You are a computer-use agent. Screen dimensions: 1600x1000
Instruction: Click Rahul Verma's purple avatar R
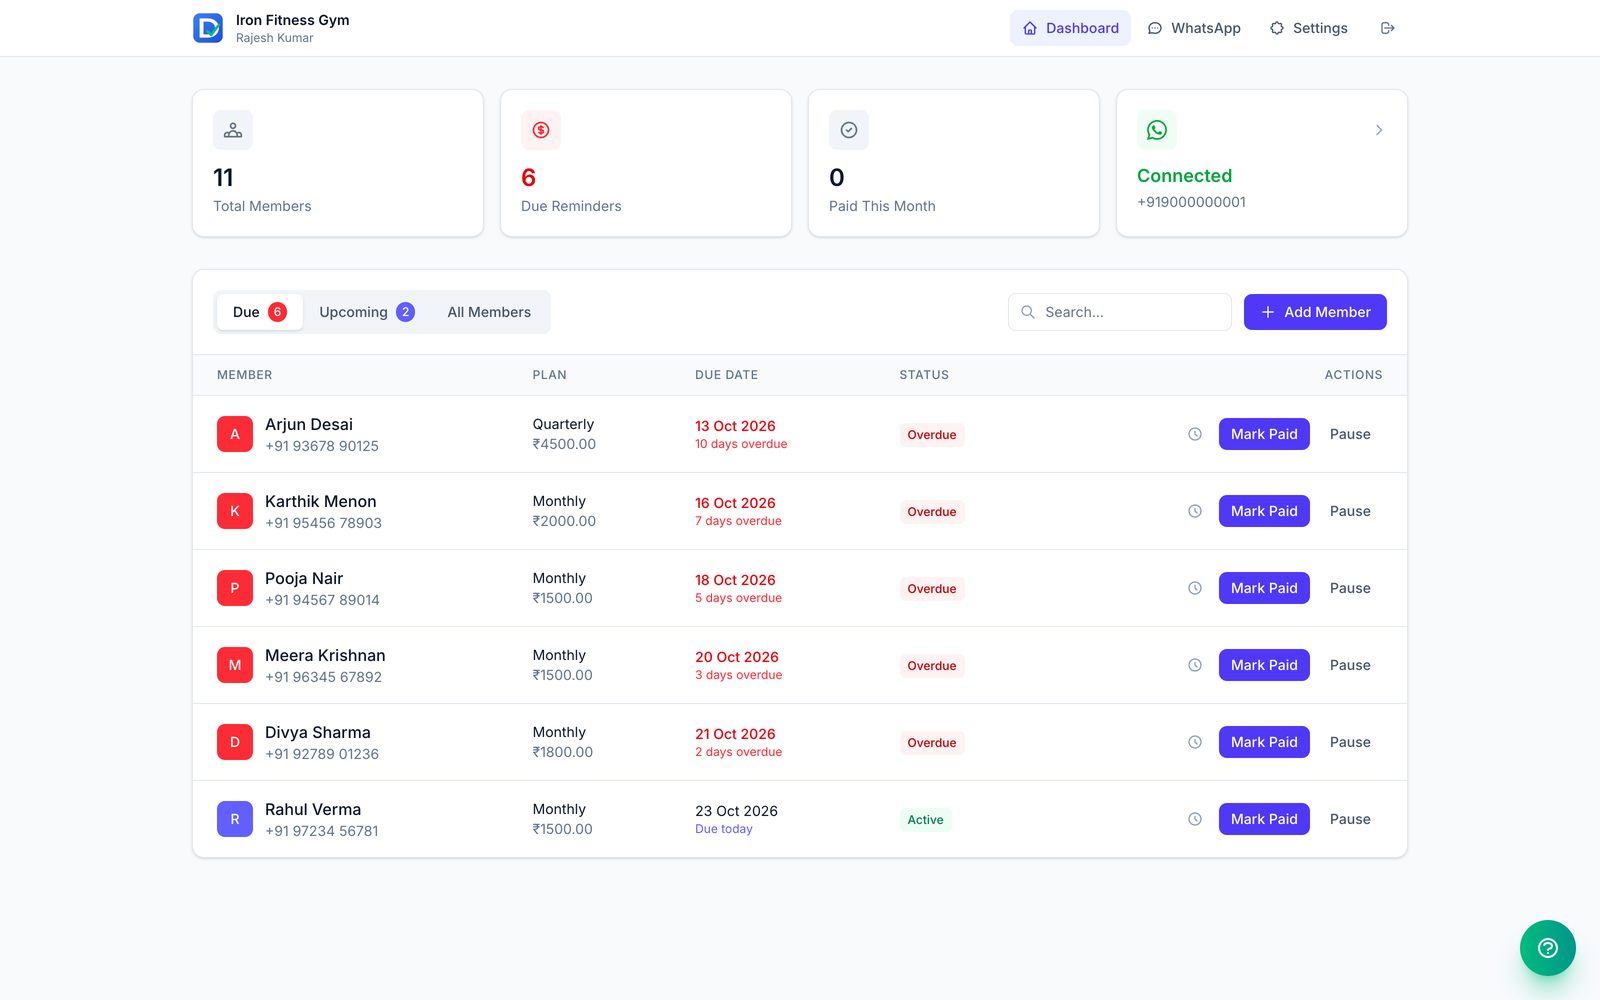235,819
